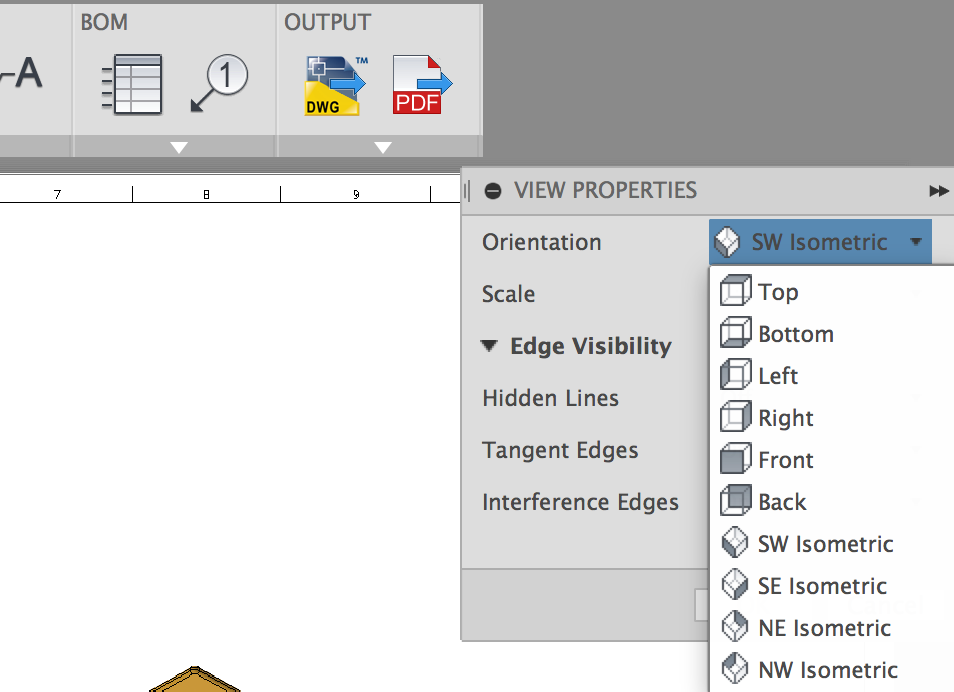The height and width of the screenshot is (692, 954).
Task: Click the Output PDF icon
Action: (x=422, y=85)
